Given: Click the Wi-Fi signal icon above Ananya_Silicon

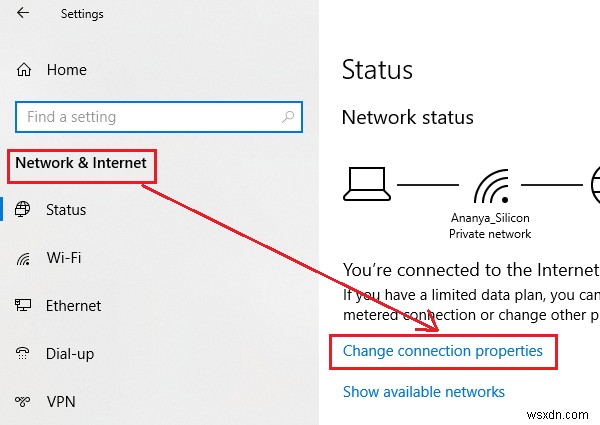Looking at the screenshot, I should point(490,185).
